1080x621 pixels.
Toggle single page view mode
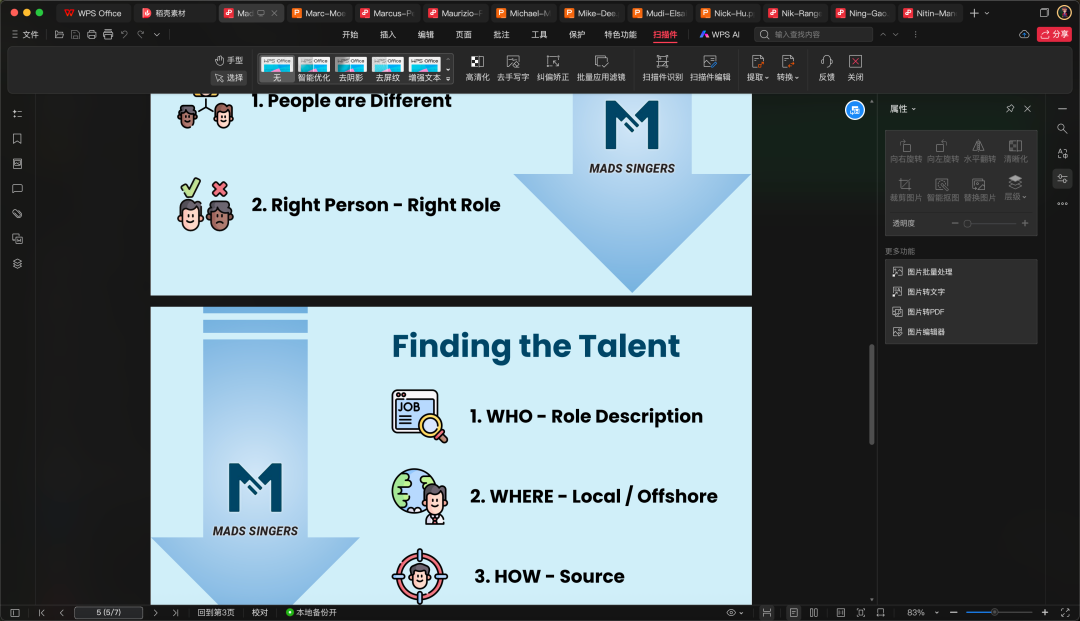pos(793,612)
